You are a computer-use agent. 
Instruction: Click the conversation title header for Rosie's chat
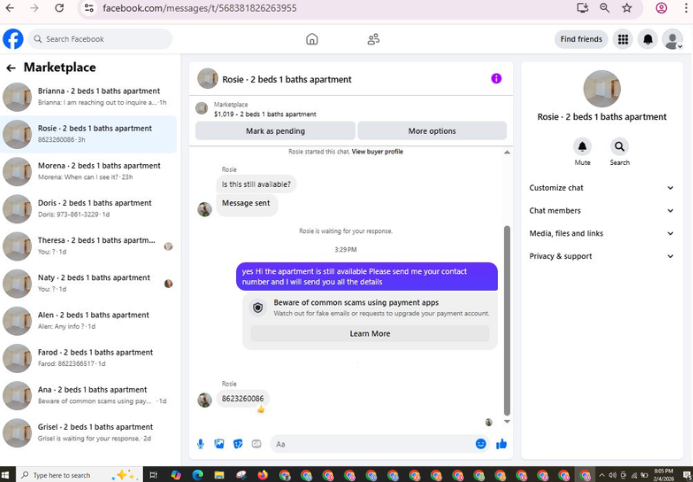287,80
